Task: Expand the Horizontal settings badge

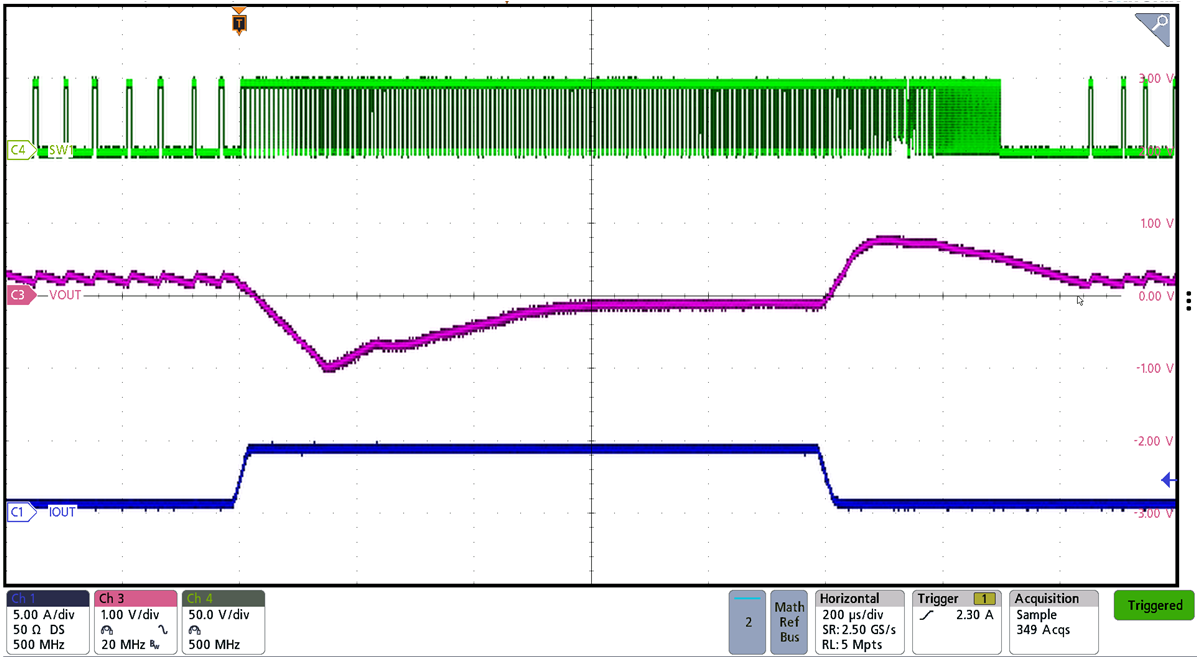Action: tap(857, 622)
